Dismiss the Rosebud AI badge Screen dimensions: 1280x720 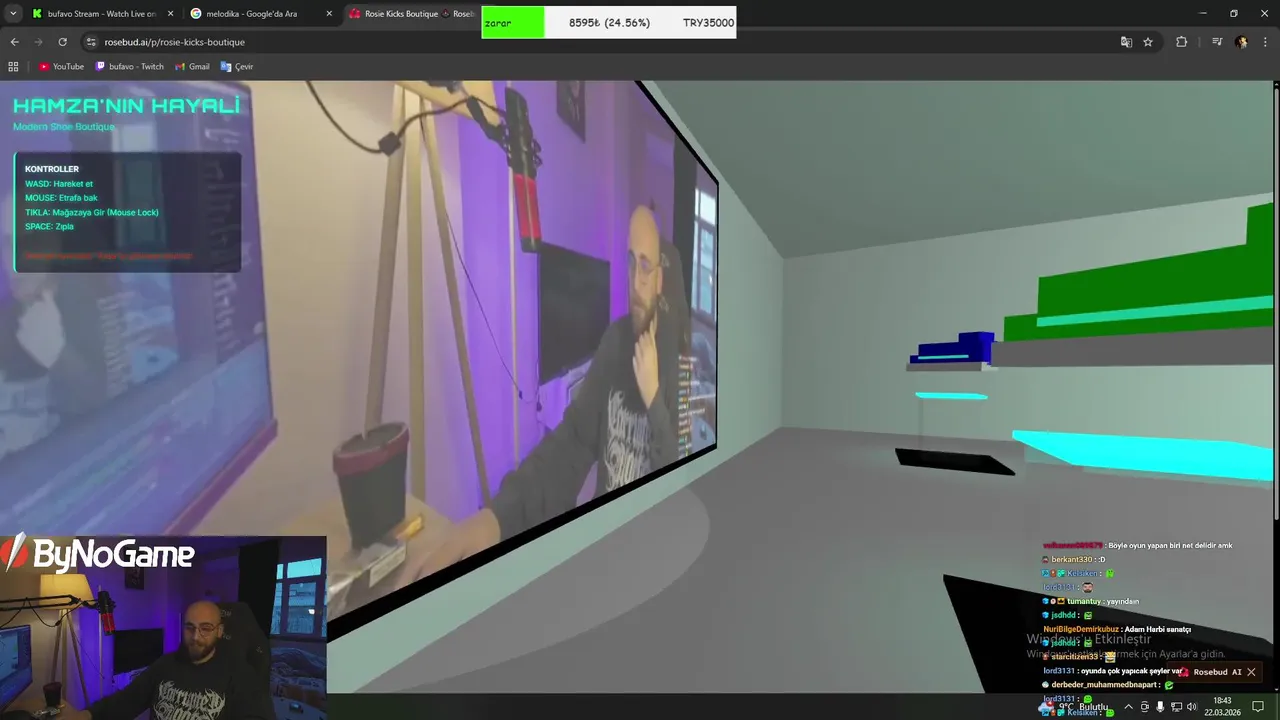[x=1250, y=672]
